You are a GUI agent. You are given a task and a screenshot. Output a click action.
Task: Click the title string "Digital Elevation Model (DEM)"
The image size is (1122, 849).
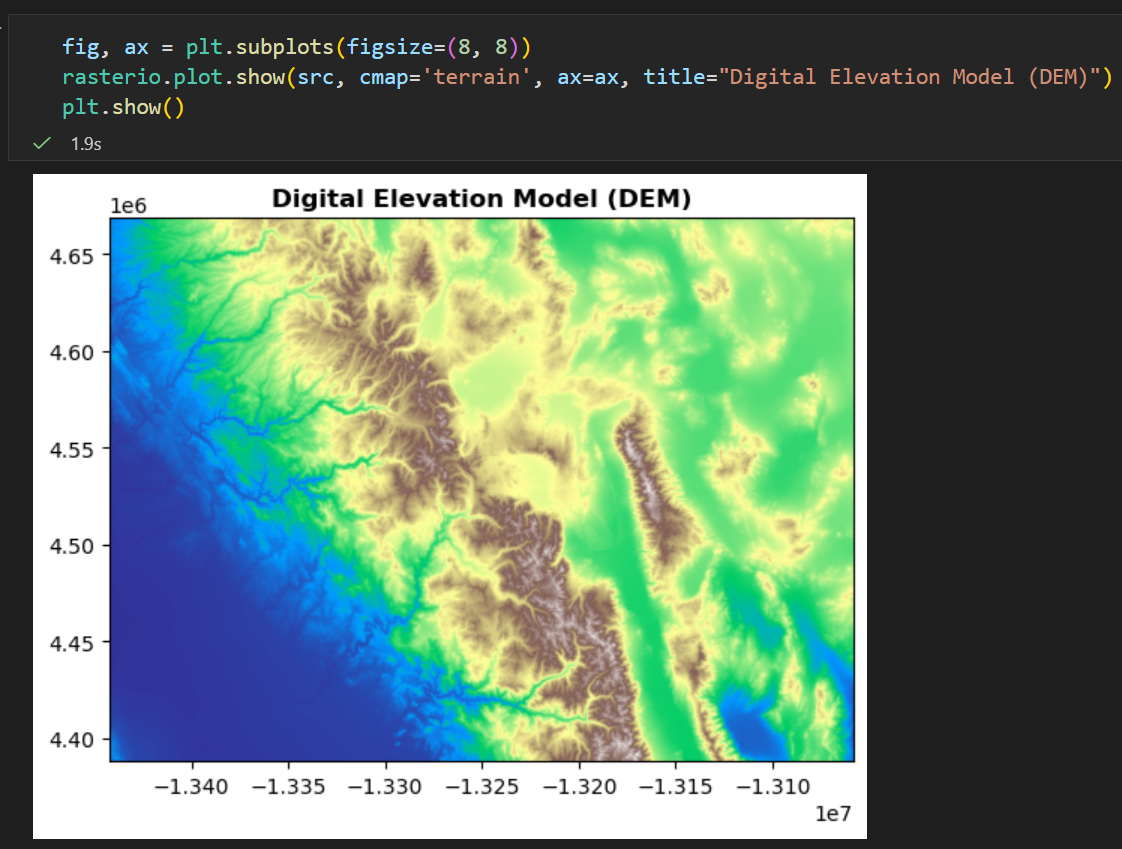[x=909, y=77]
